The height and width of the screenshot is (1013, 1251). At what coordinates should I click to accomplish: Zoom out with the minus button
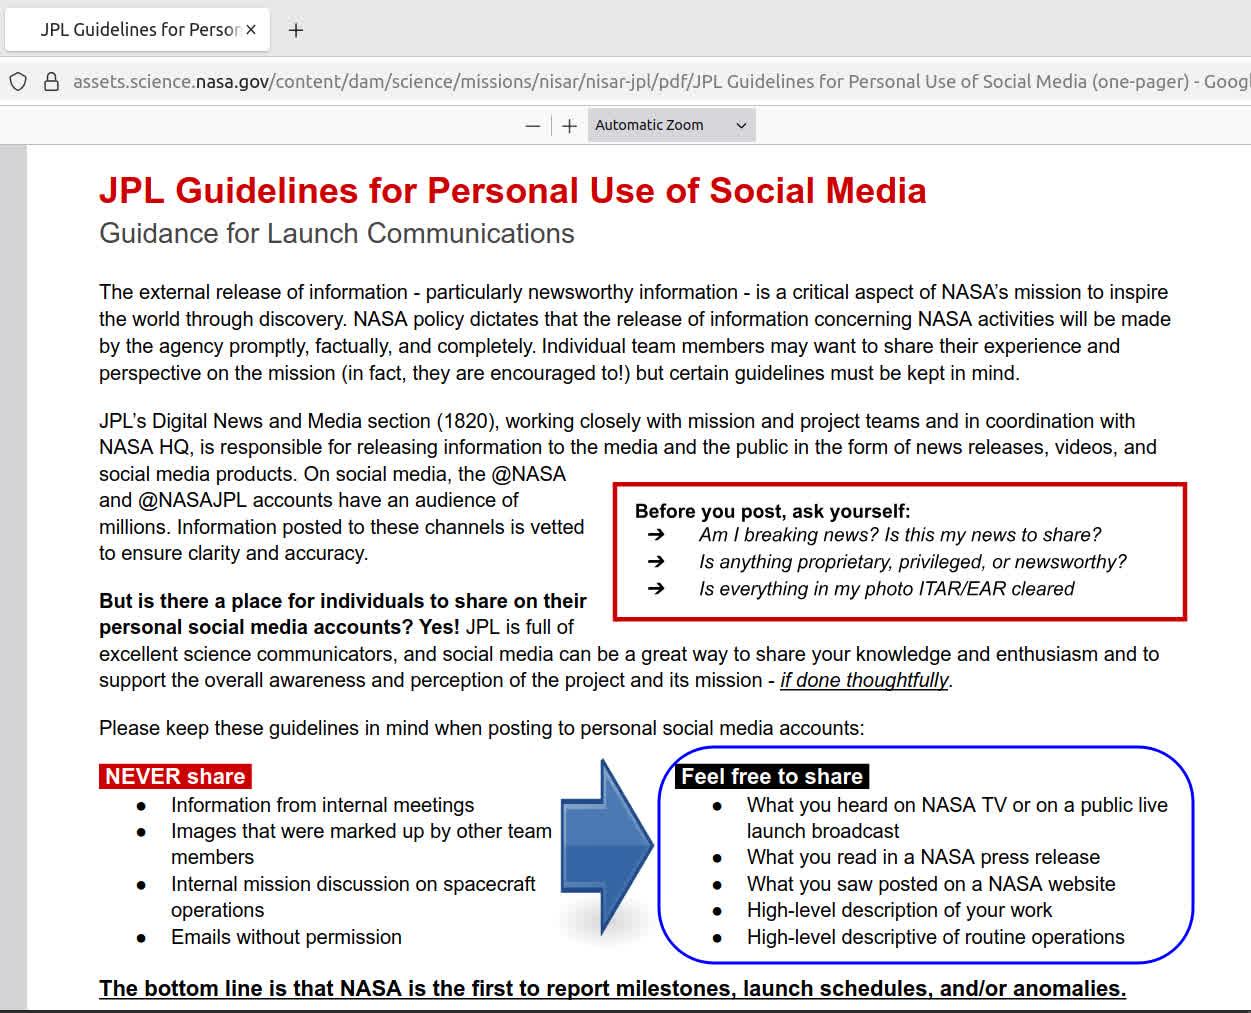[x=533, y=126]
